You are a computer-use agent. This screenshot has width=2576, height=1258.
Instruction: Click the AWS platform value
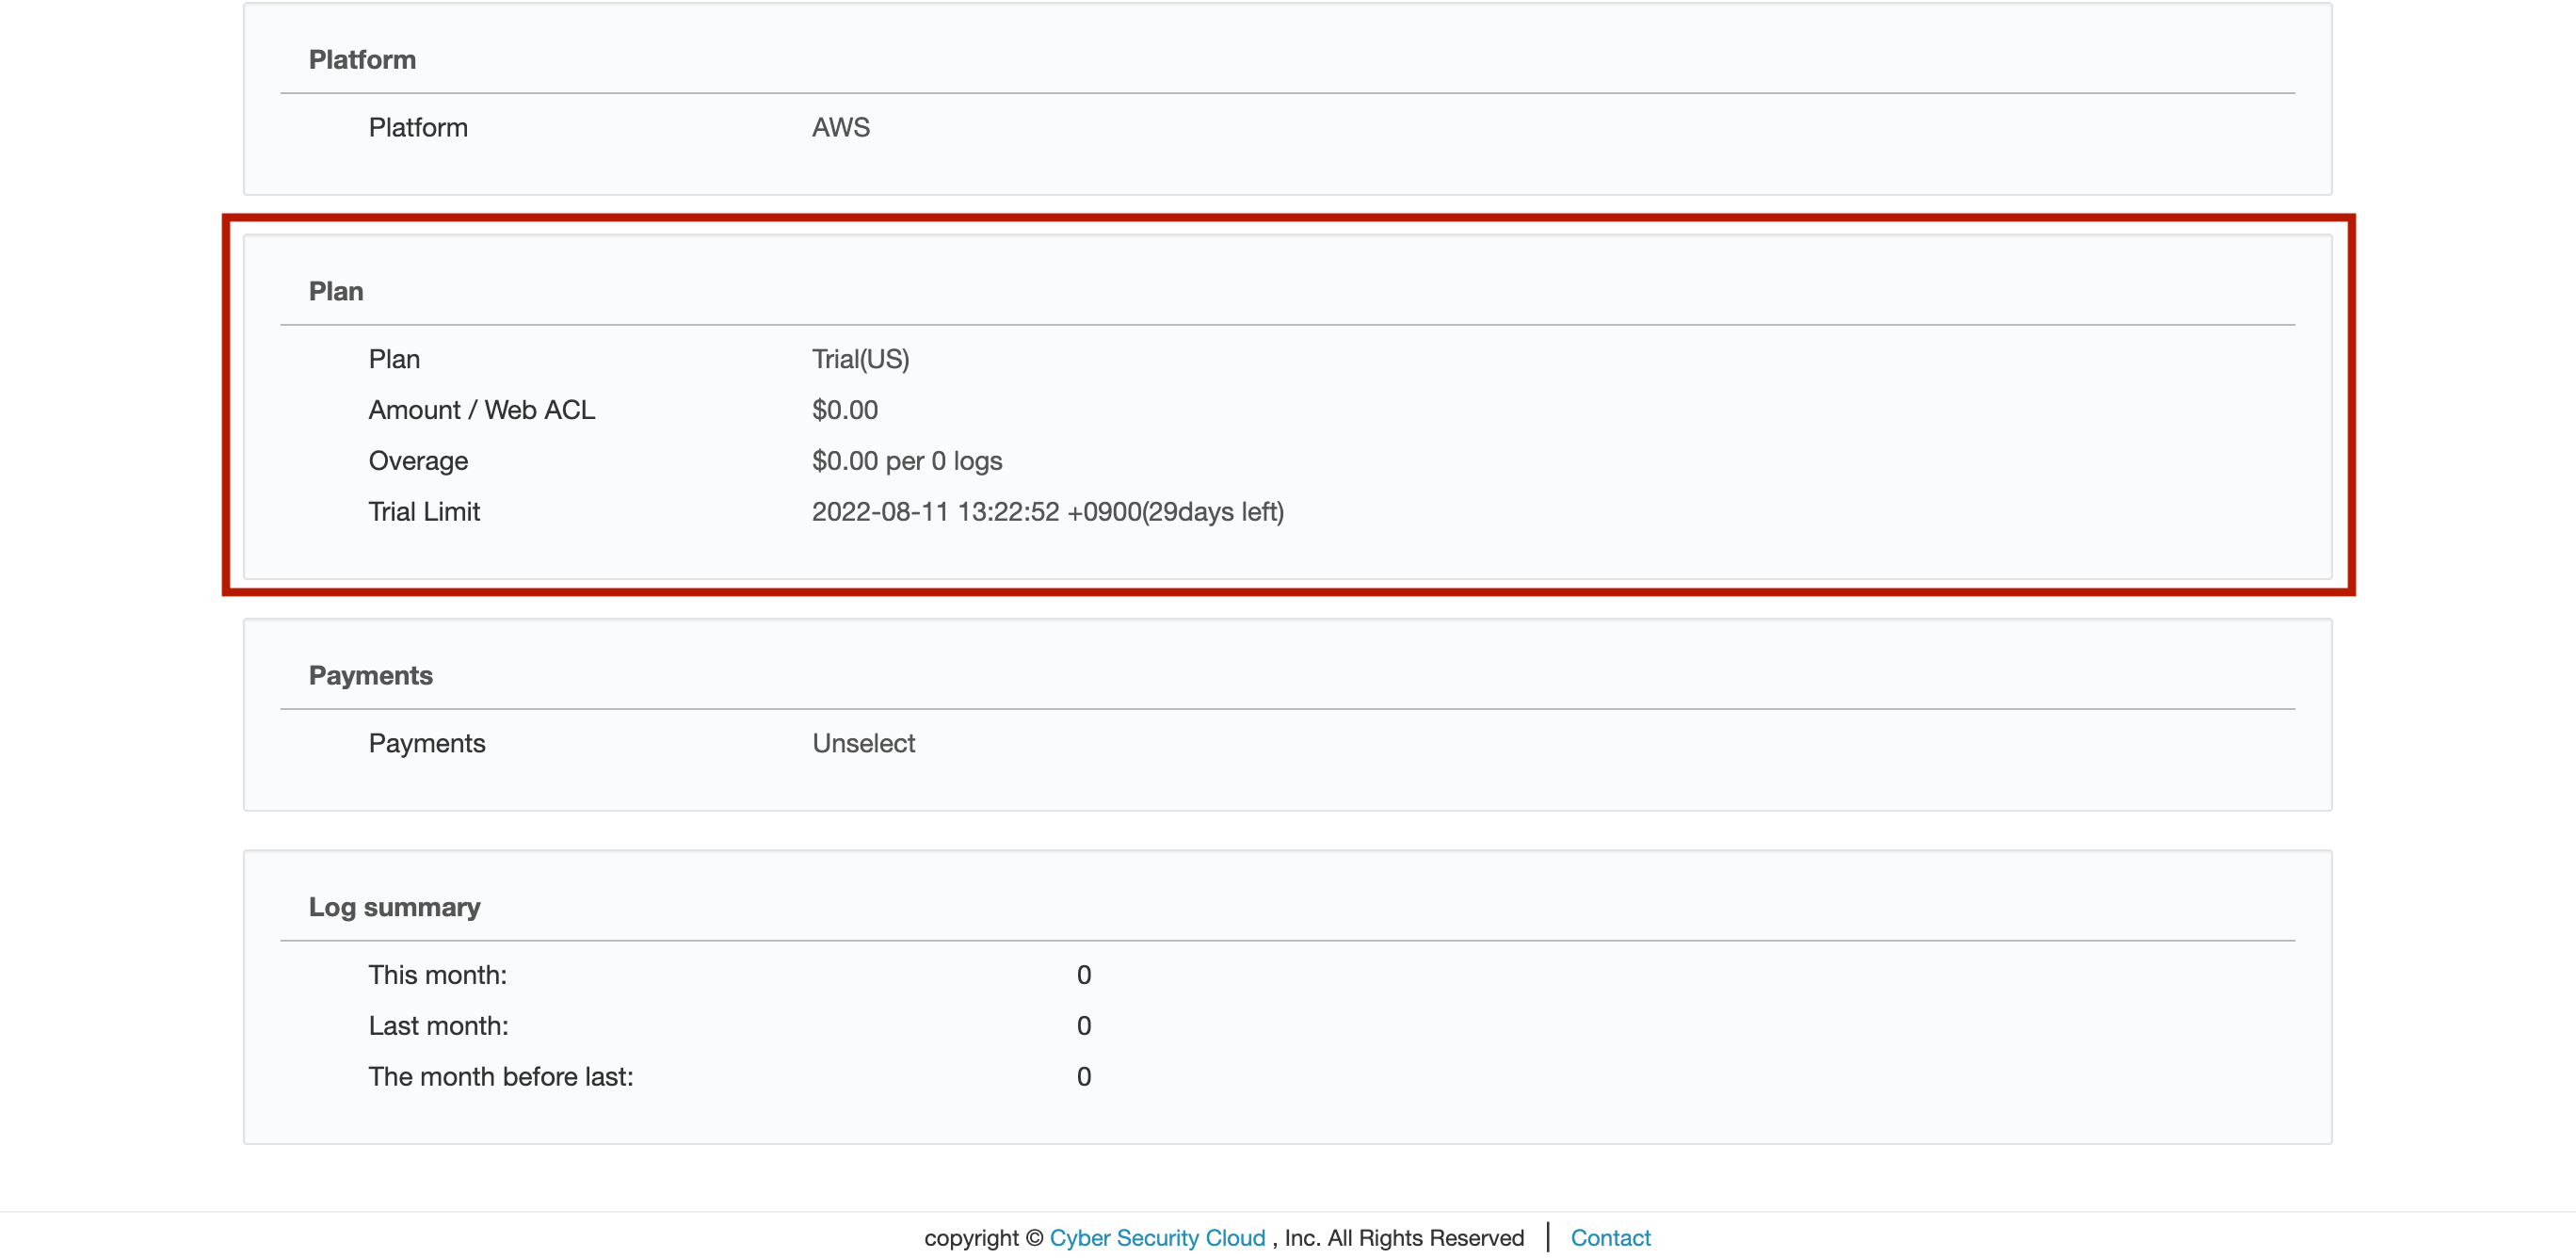tap(840, 127)
